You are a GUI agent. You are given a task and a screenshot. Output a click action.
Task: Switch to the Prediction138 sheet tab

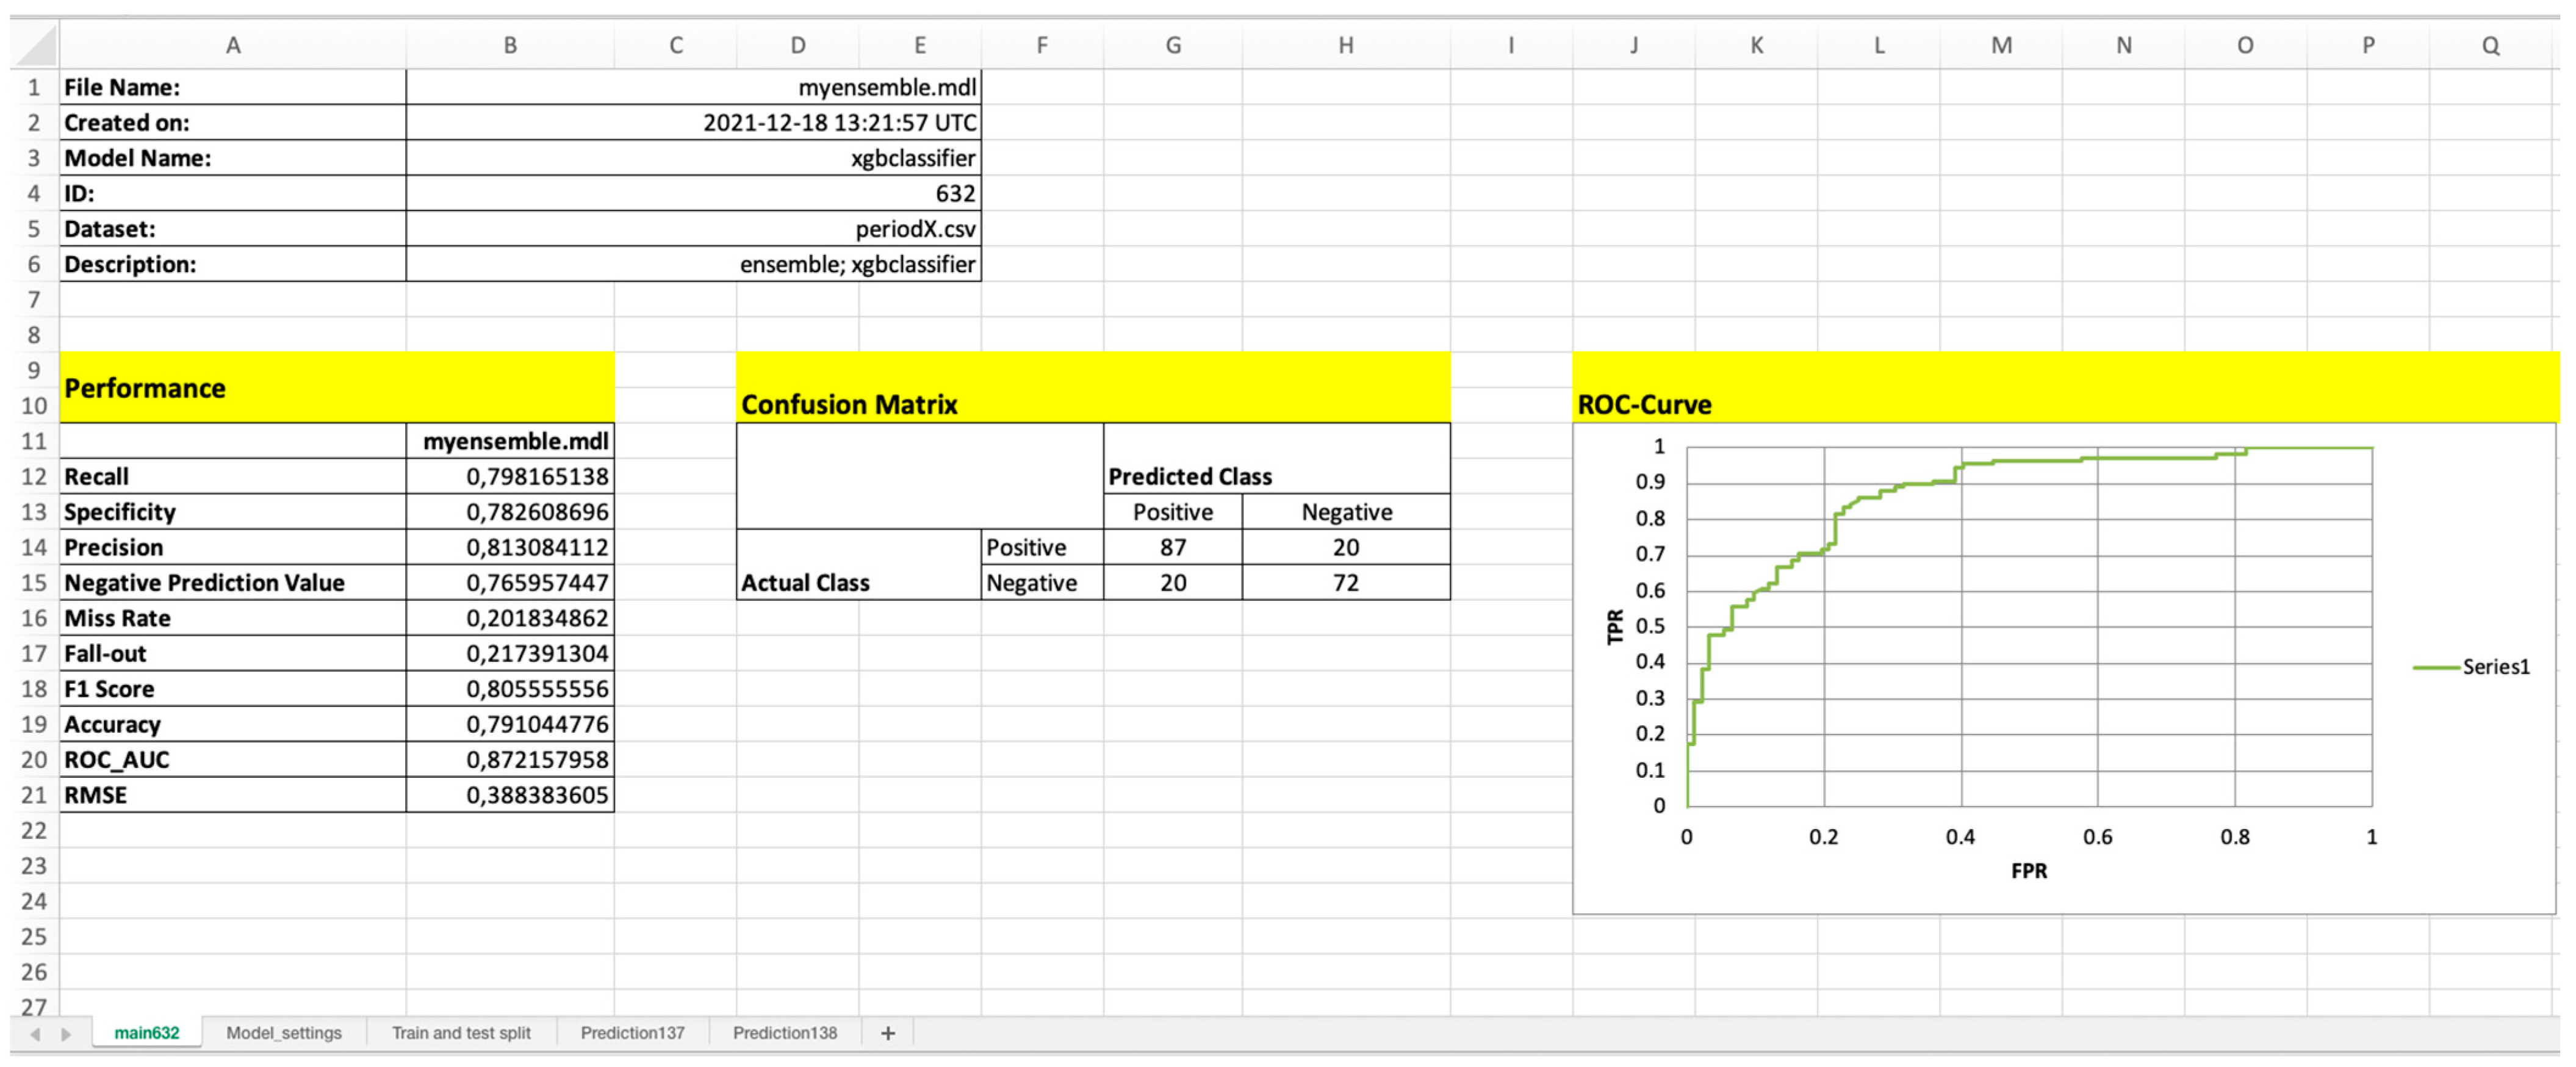(784, 1033)
